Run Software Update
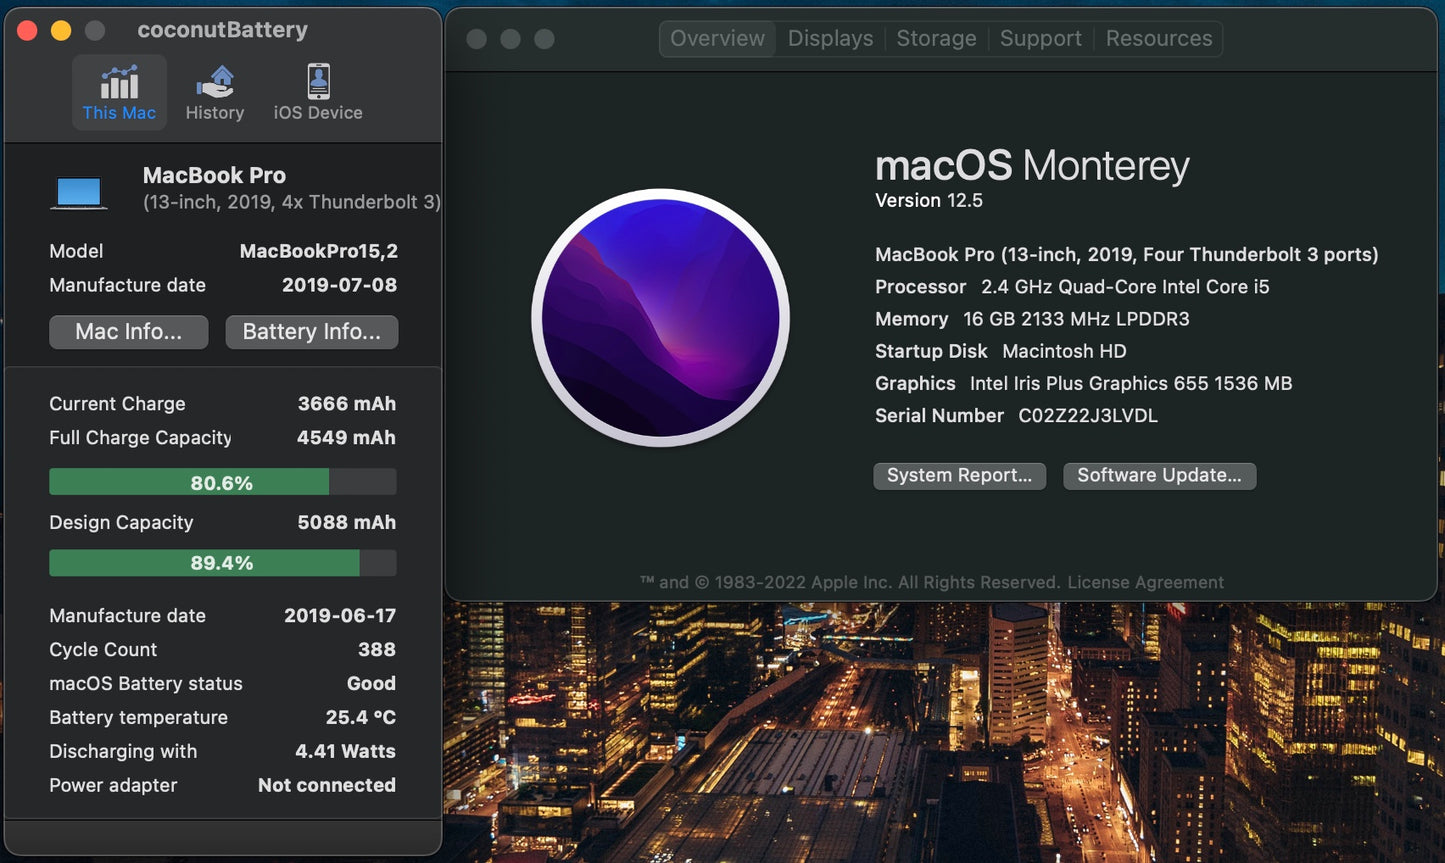1445x863 pixels. pyautogui.click(x=1158, y=475)
